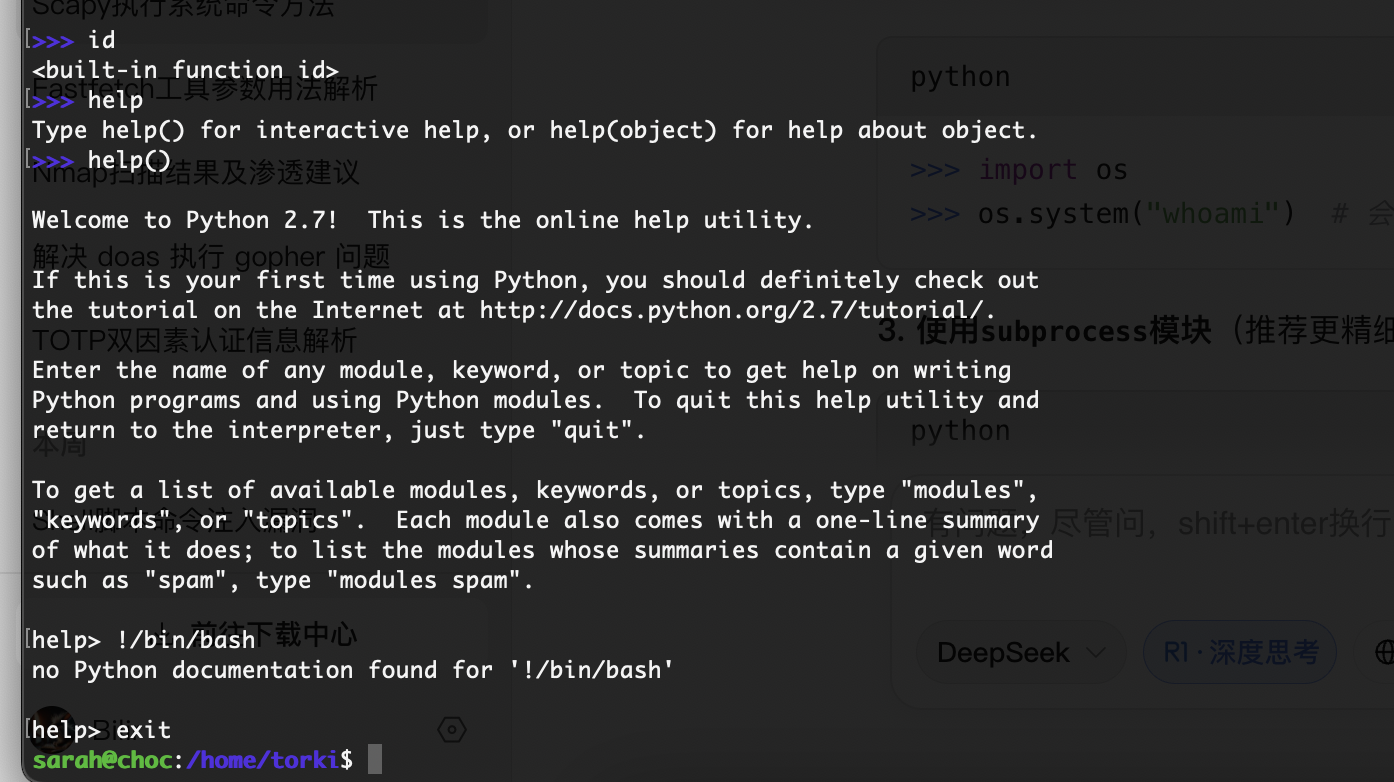Viewport: 1394px width, 782px height.
Task: Open the Fastfetch工具参数用法解析 conversation
Action: click(205, 88)
